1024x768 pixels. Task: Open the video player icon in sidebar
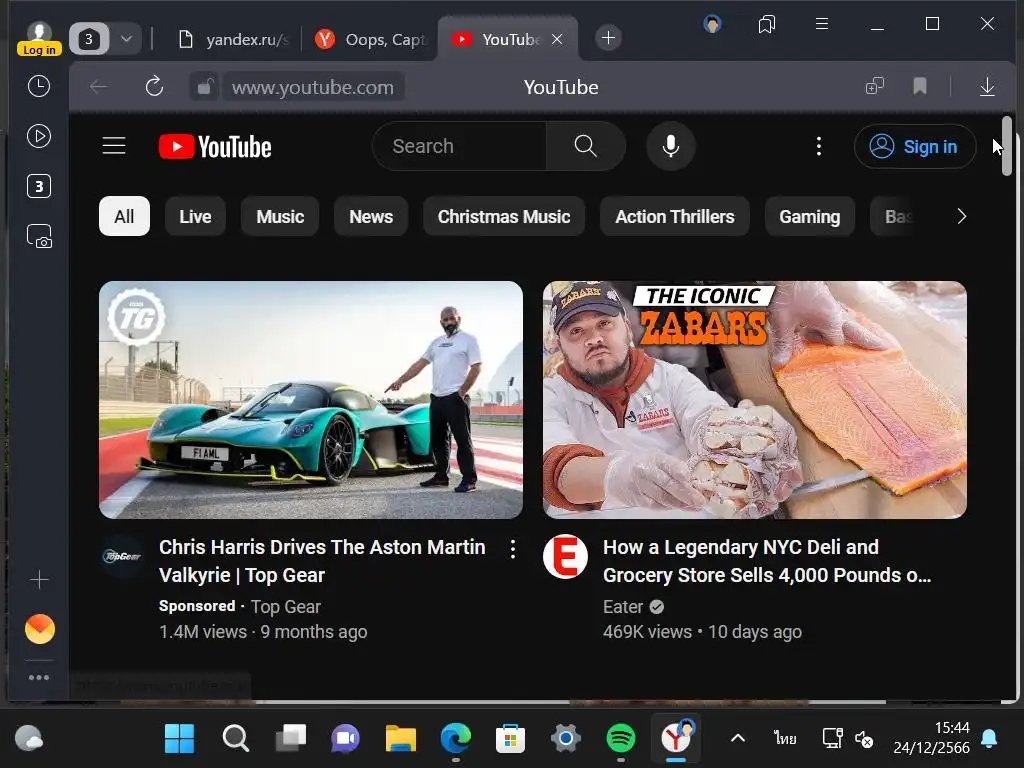pos(39,136)
